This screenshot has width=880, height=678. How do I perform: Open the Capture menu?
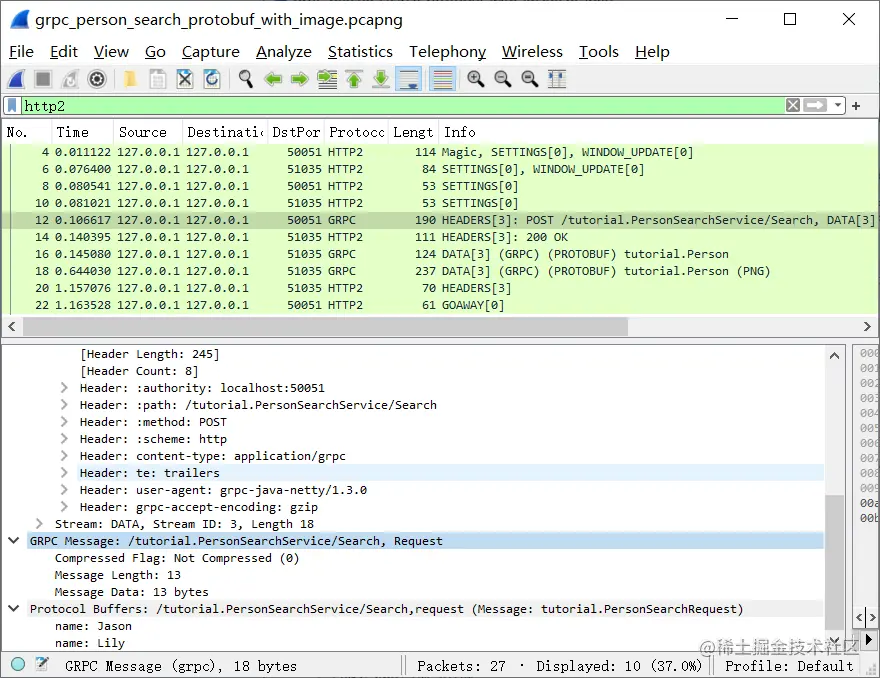click(x=210, y=52)
